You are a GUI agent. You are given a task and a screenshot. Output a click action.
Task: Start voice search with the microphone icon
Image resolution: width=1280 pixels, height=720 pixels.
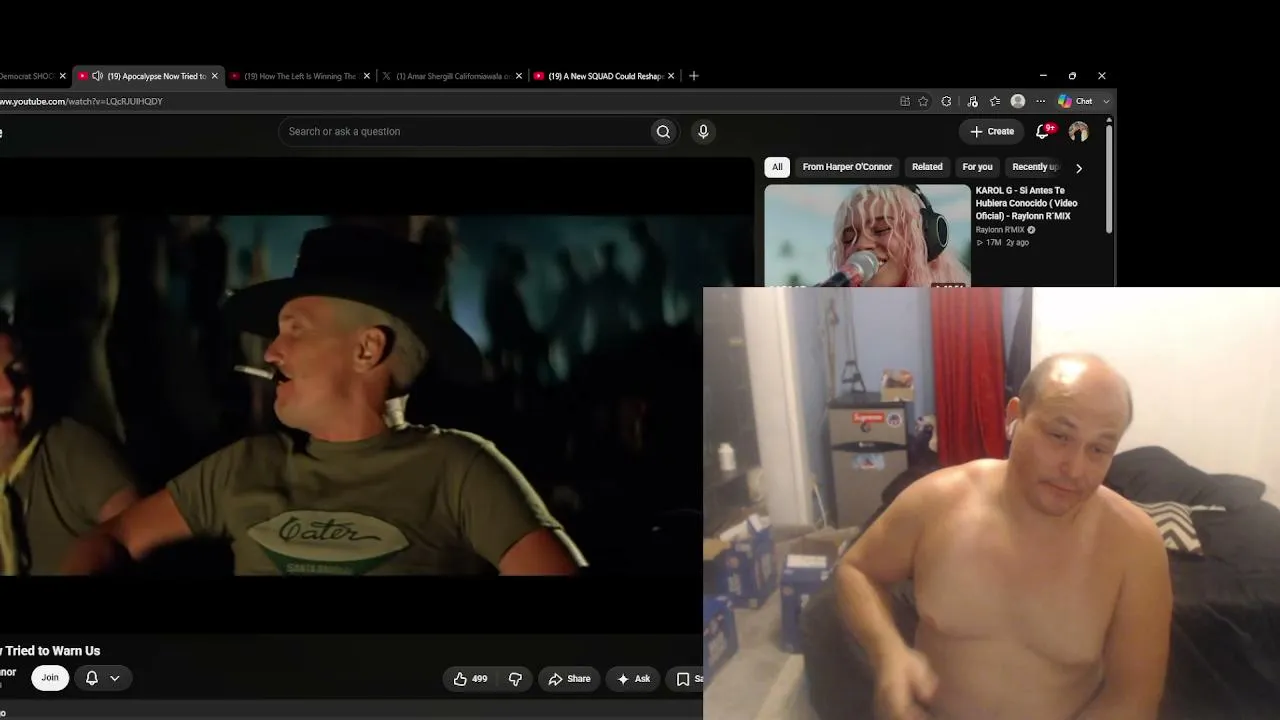(x=703, y=132)
